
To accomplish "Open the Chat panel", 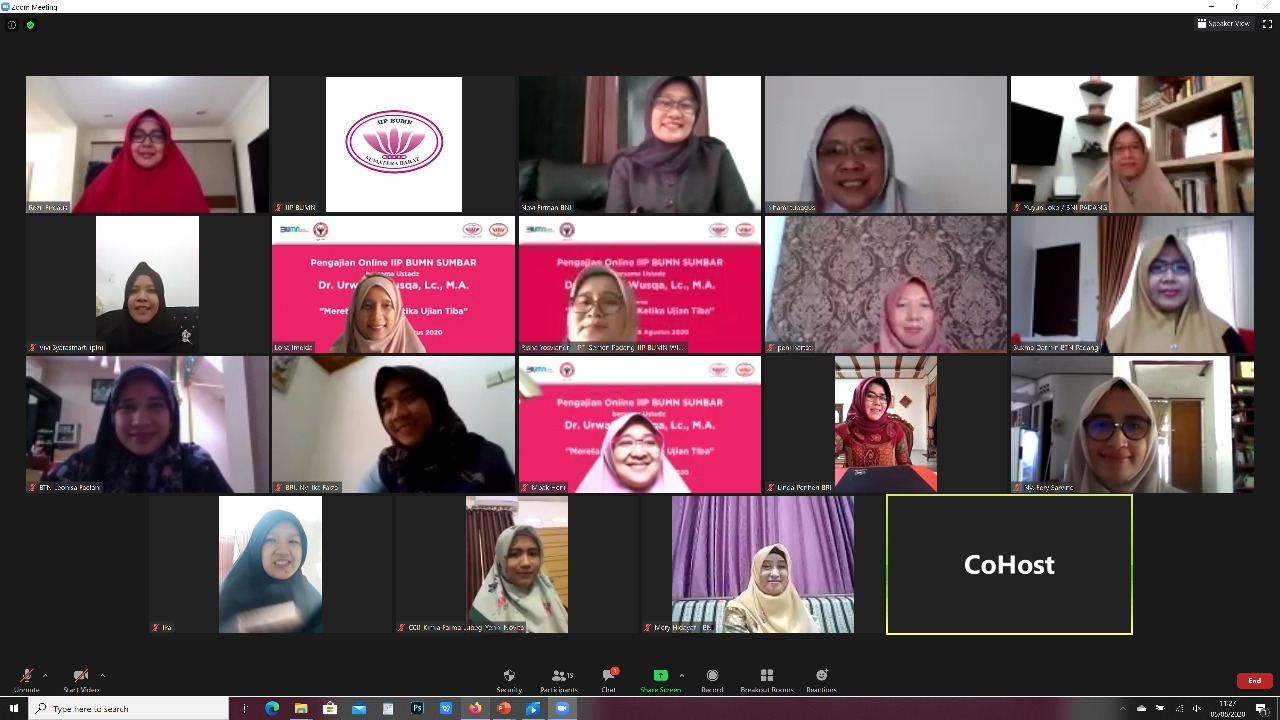I will [x=608, y=680].
